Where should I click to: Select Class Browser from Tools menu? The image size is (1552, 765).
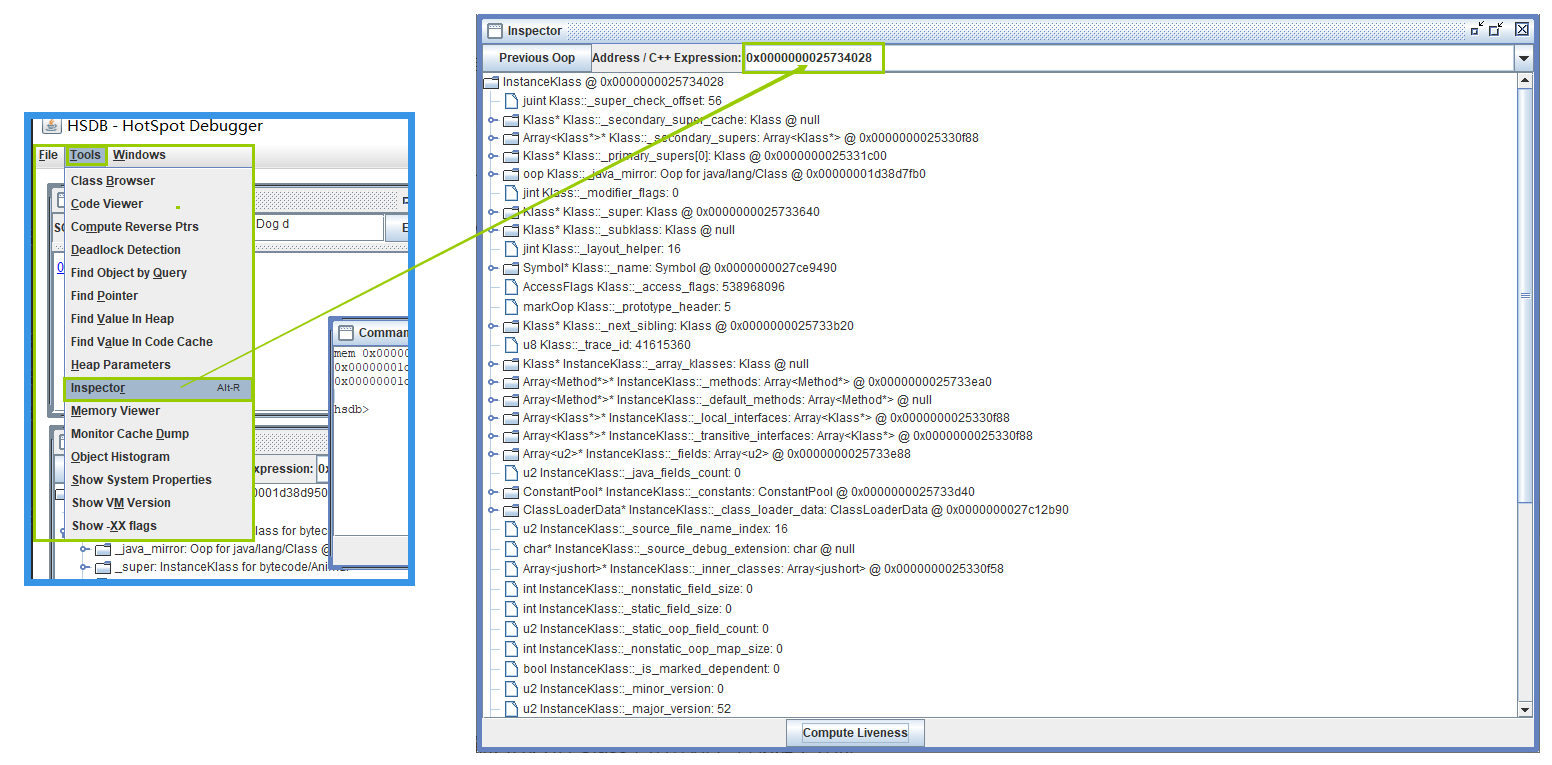(158, 181)
